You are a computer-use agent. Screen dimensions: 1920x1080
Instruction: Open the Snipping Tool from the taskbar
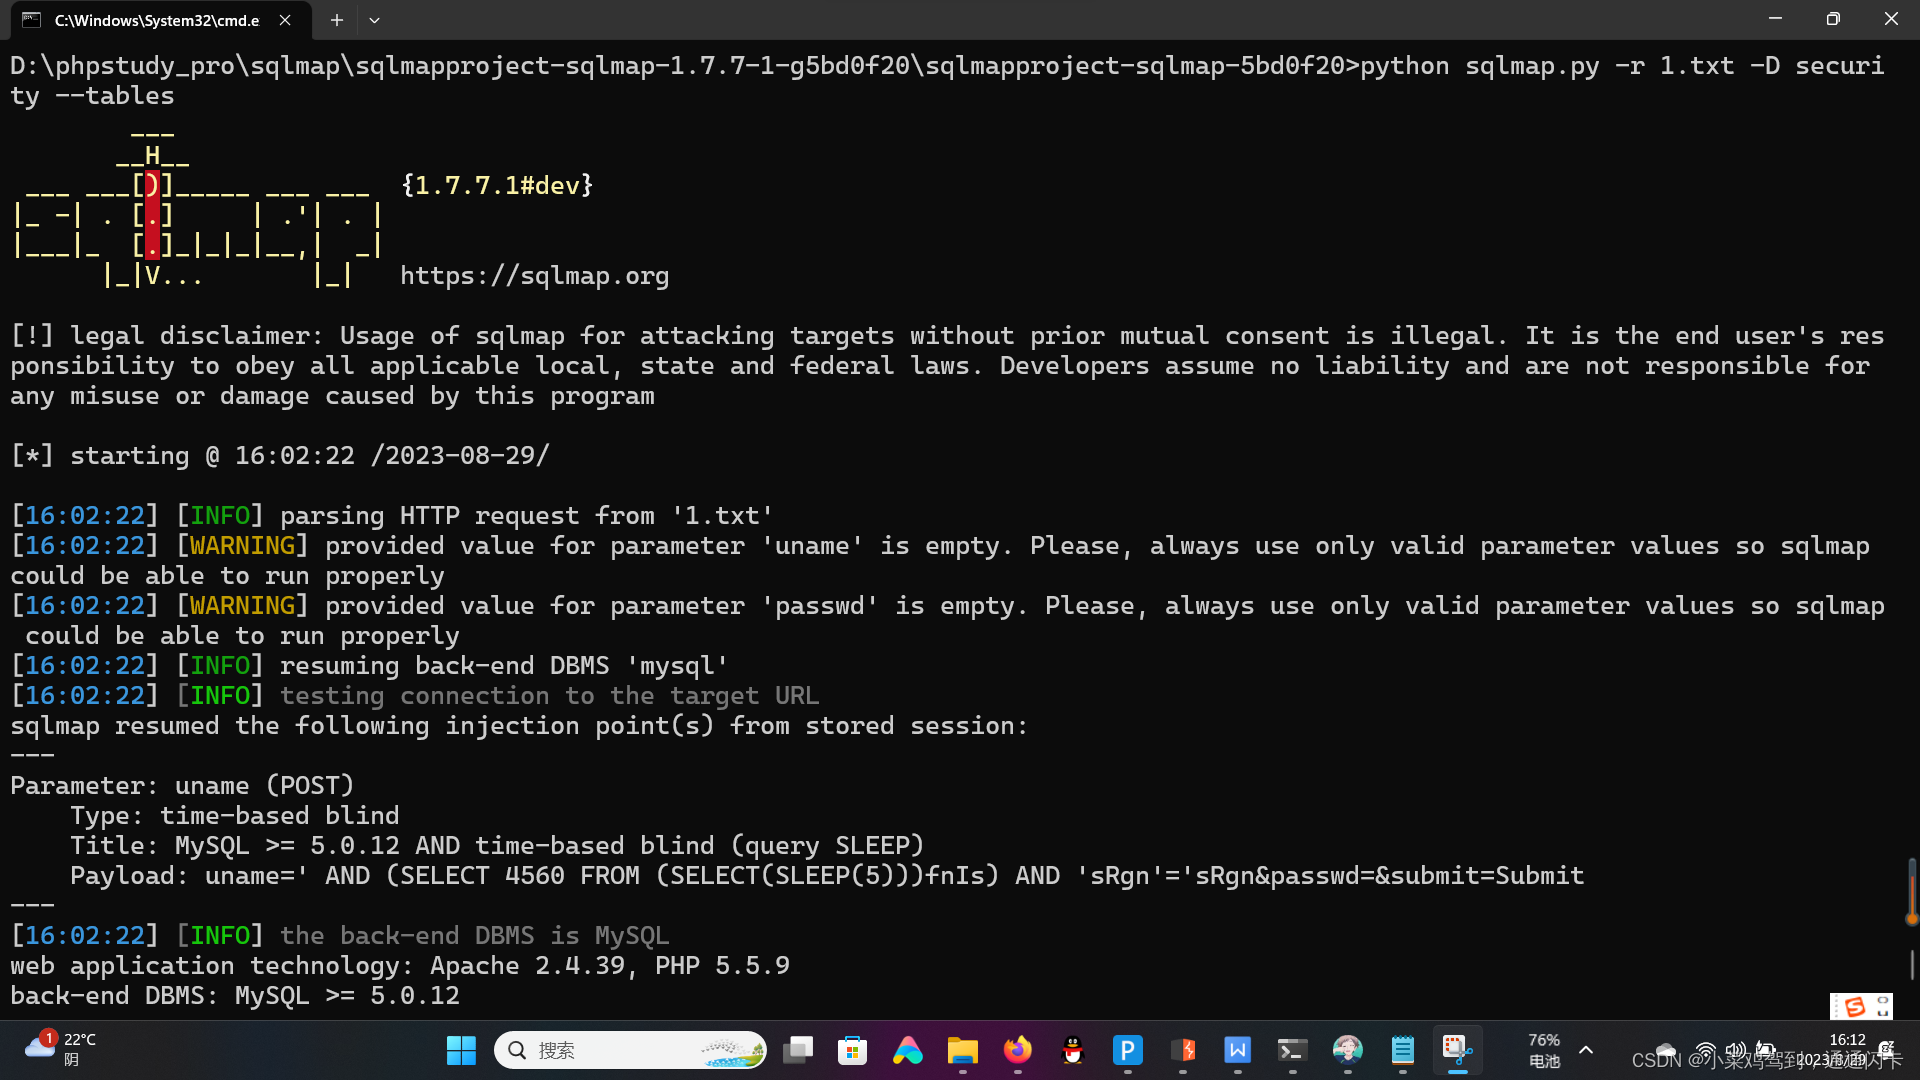(1457, 1050)
